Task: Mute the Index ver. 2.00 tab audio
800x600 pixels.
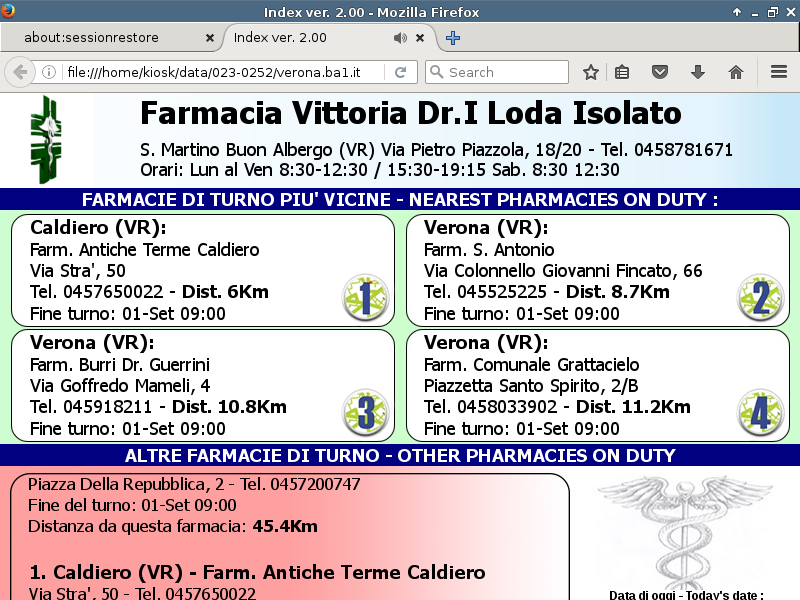Action: coord(400,38)
